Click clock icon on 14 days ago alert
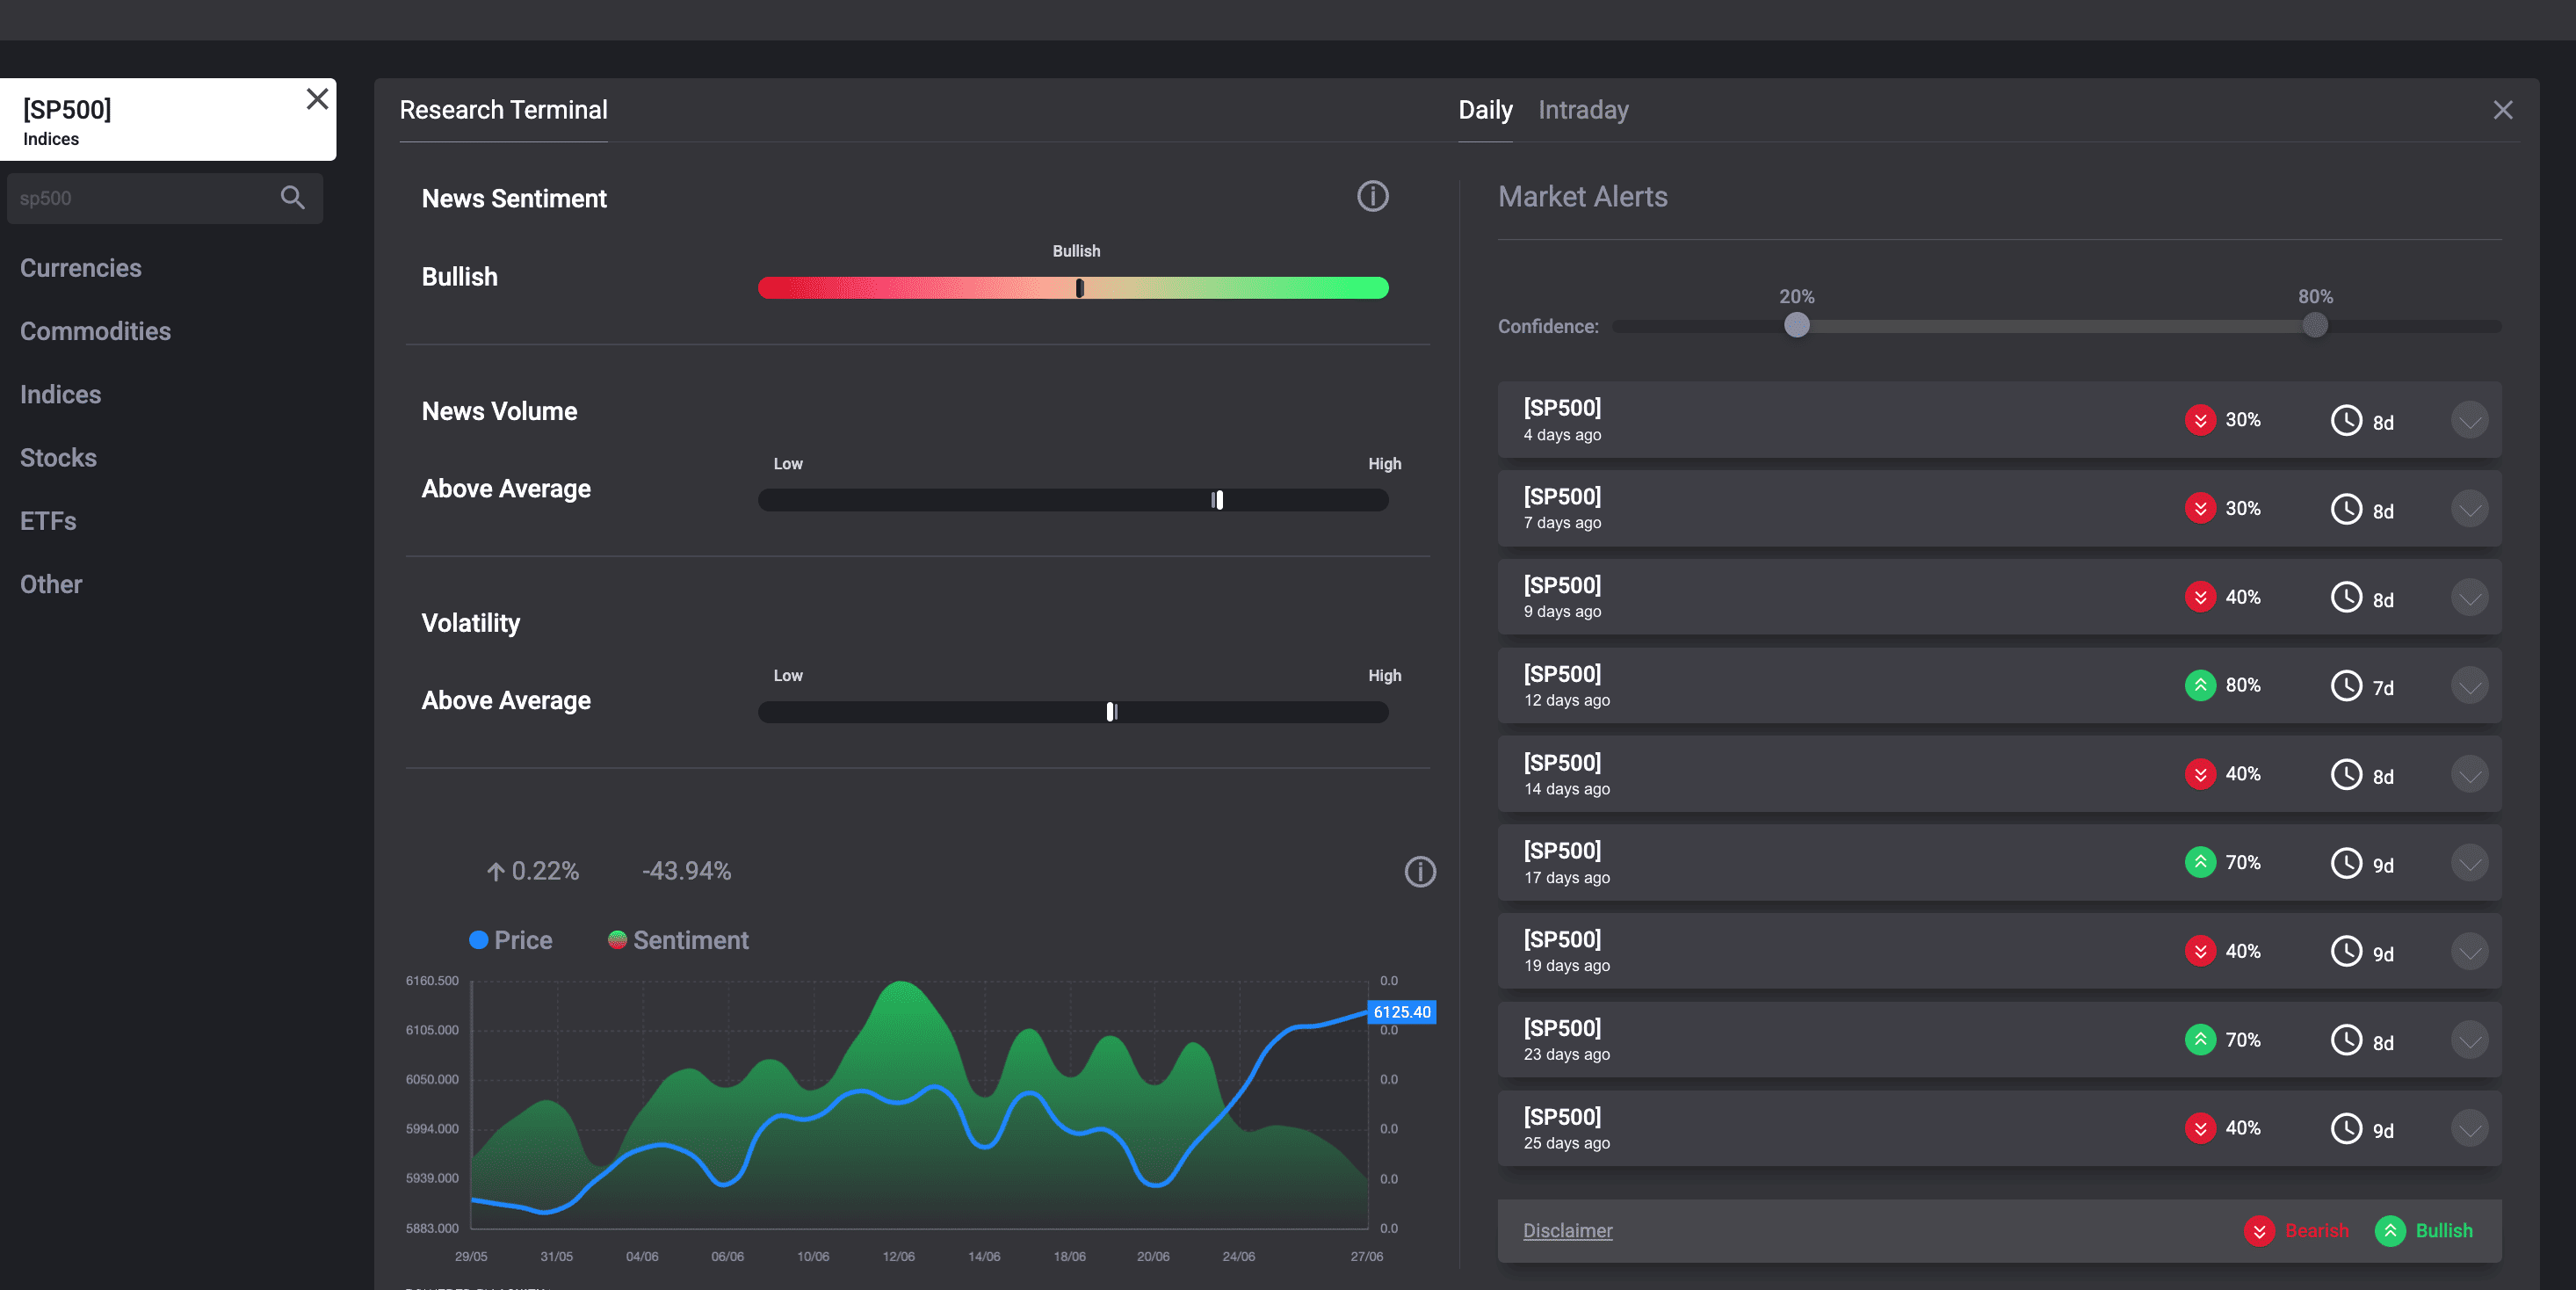This screenshot has height=1290, width=2576. coord(2346,774)
